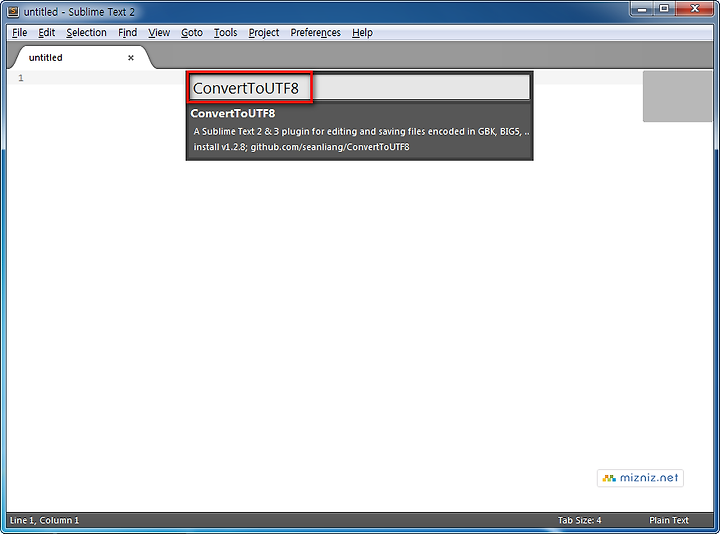This screenshot has height=534, width=720.
Task: Click the Sublime Text app icon in title bar
Action: click(13, 11)
